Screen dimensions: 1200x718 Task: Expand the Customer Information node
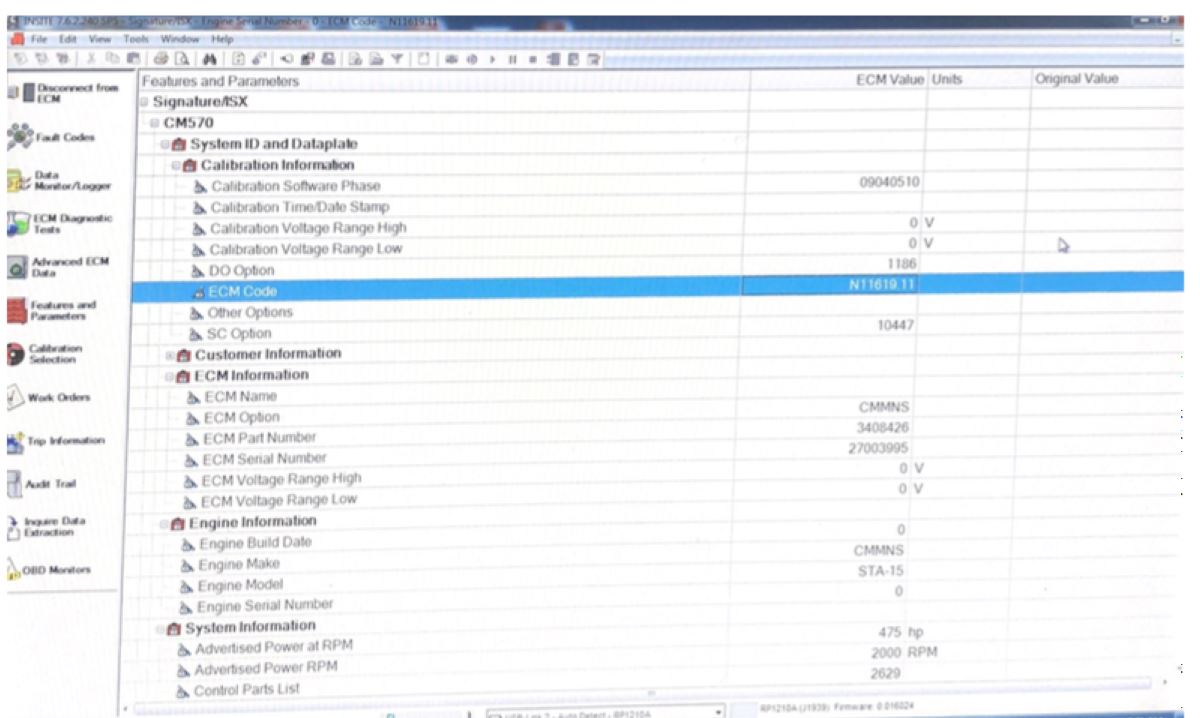click(x=169, y=355)
